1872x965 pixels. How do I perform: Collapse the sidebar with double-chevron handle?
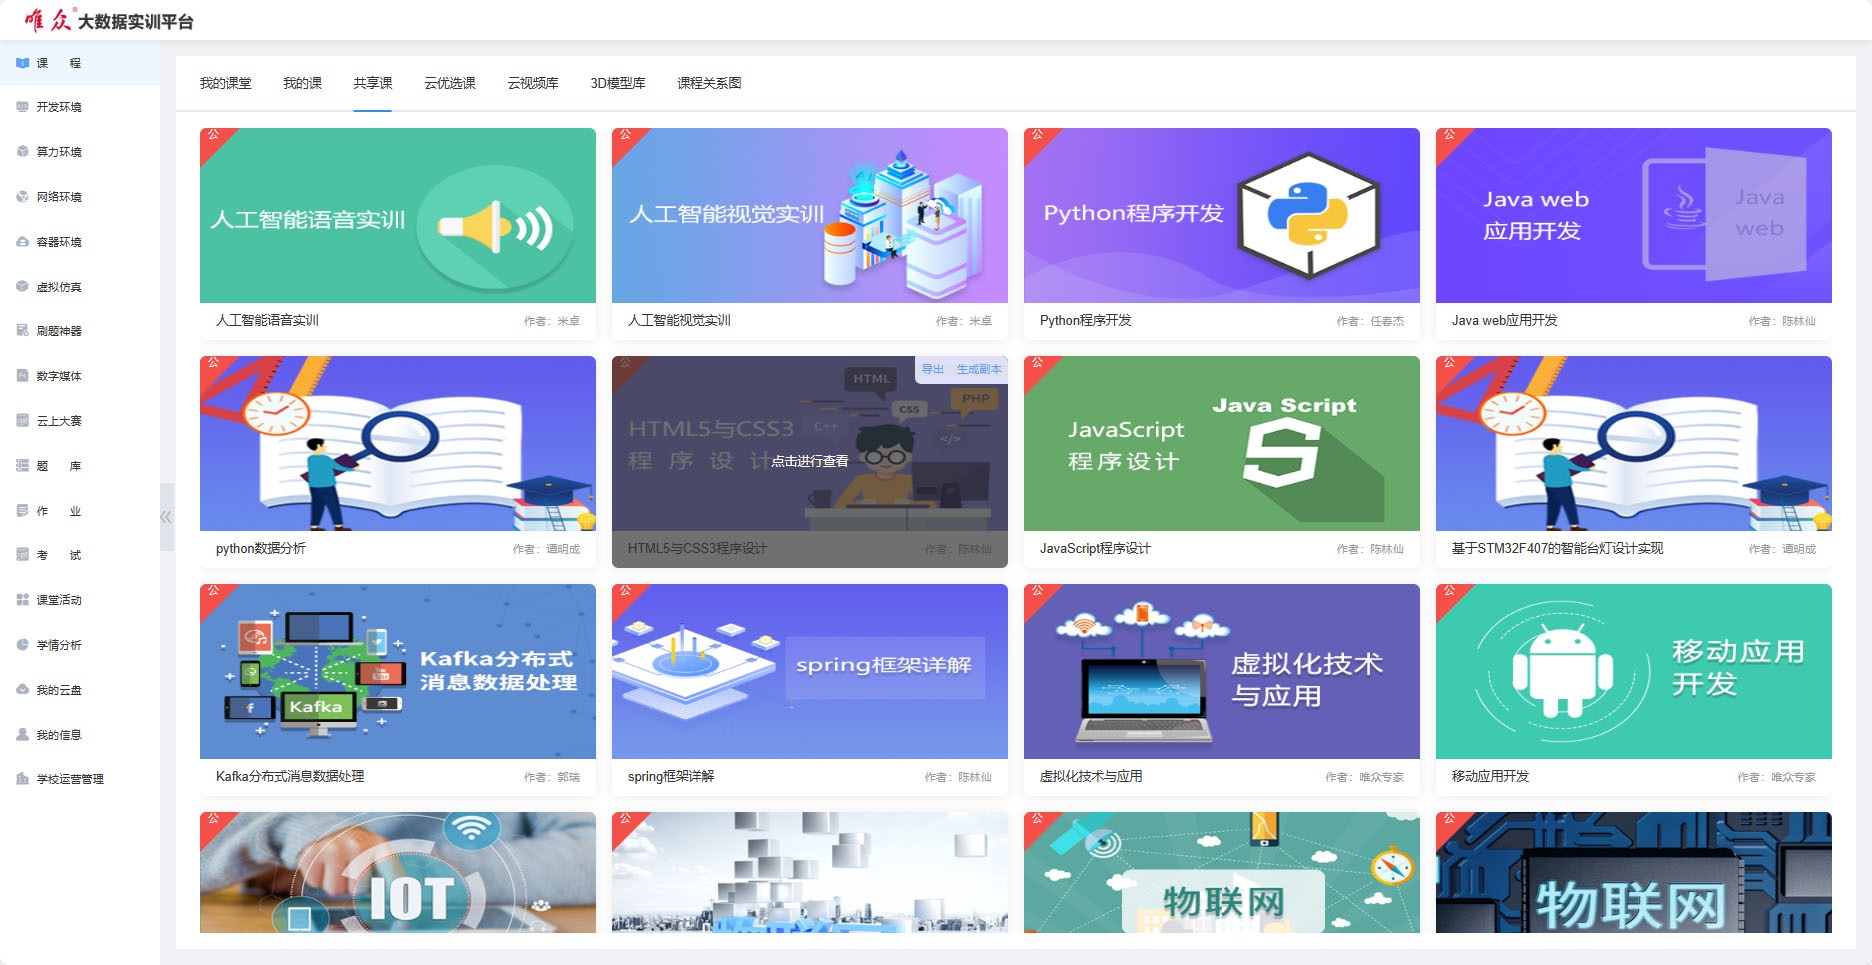point(166,517)
